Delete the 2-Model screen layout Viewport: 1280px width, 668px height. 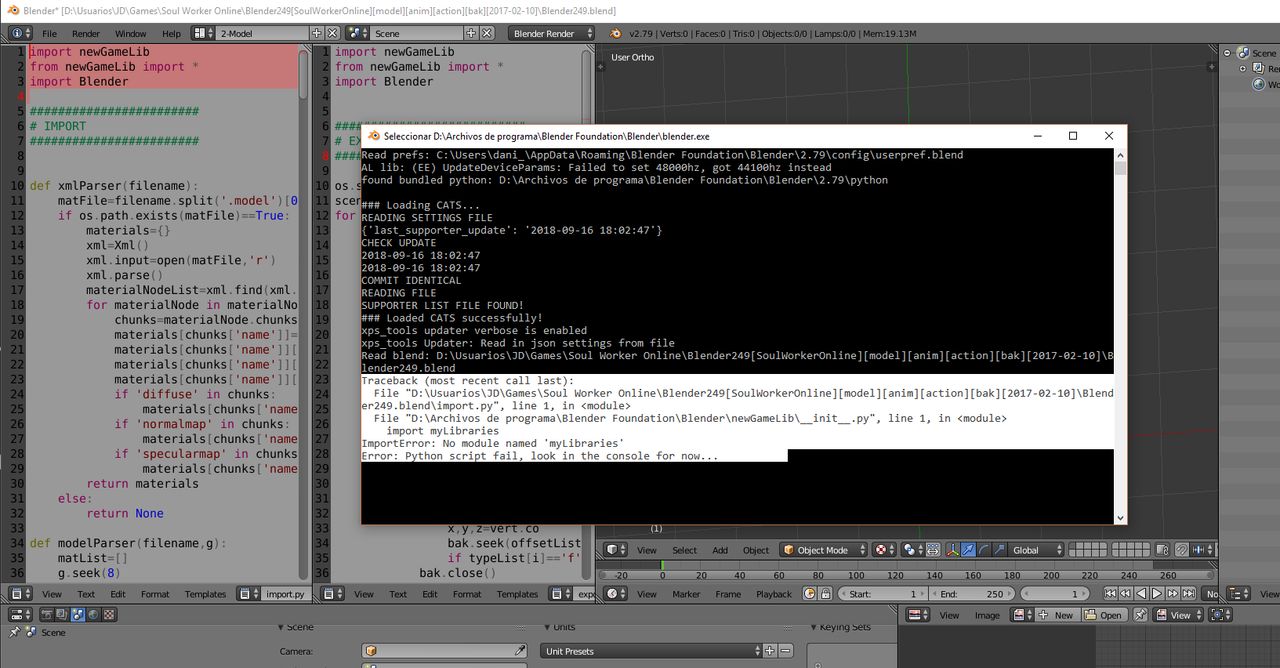[x=332, y=33]
